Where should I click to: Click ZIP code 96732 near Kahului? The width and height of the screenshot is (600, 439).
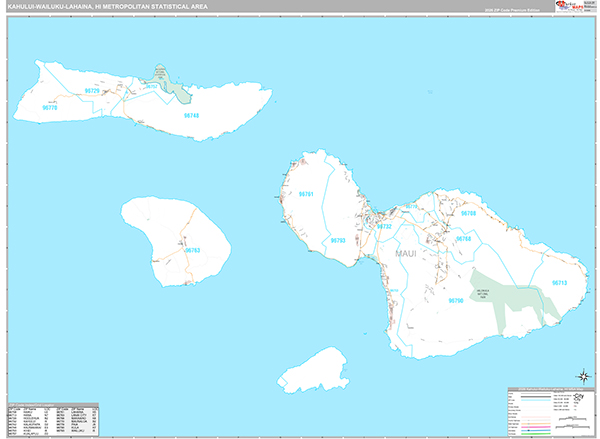384,227
